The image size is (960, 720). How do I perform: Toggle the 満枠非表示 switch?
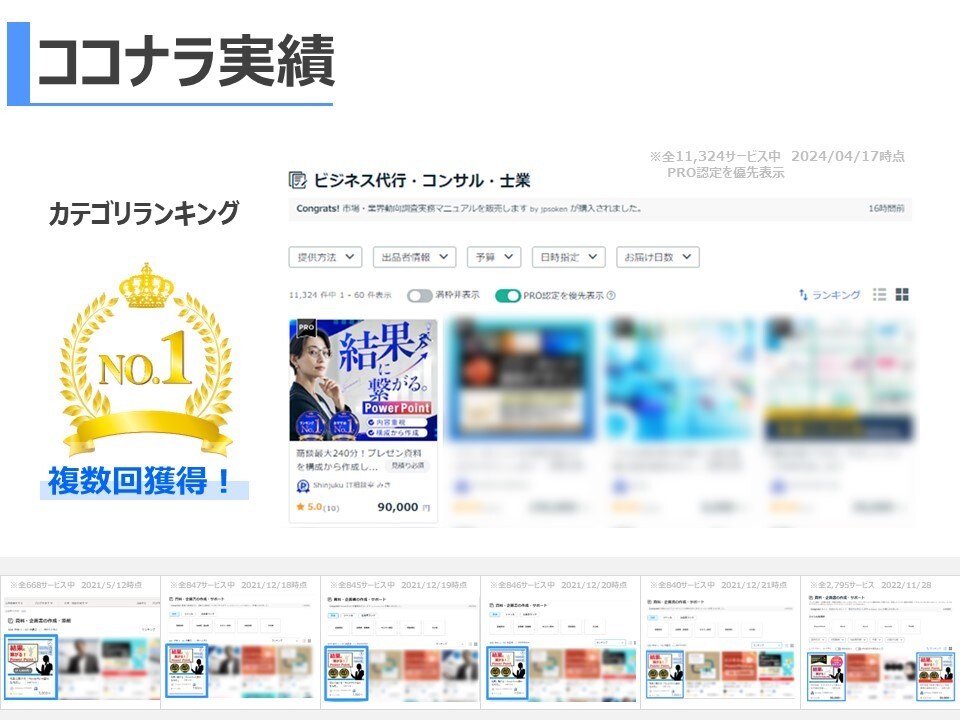419,296
